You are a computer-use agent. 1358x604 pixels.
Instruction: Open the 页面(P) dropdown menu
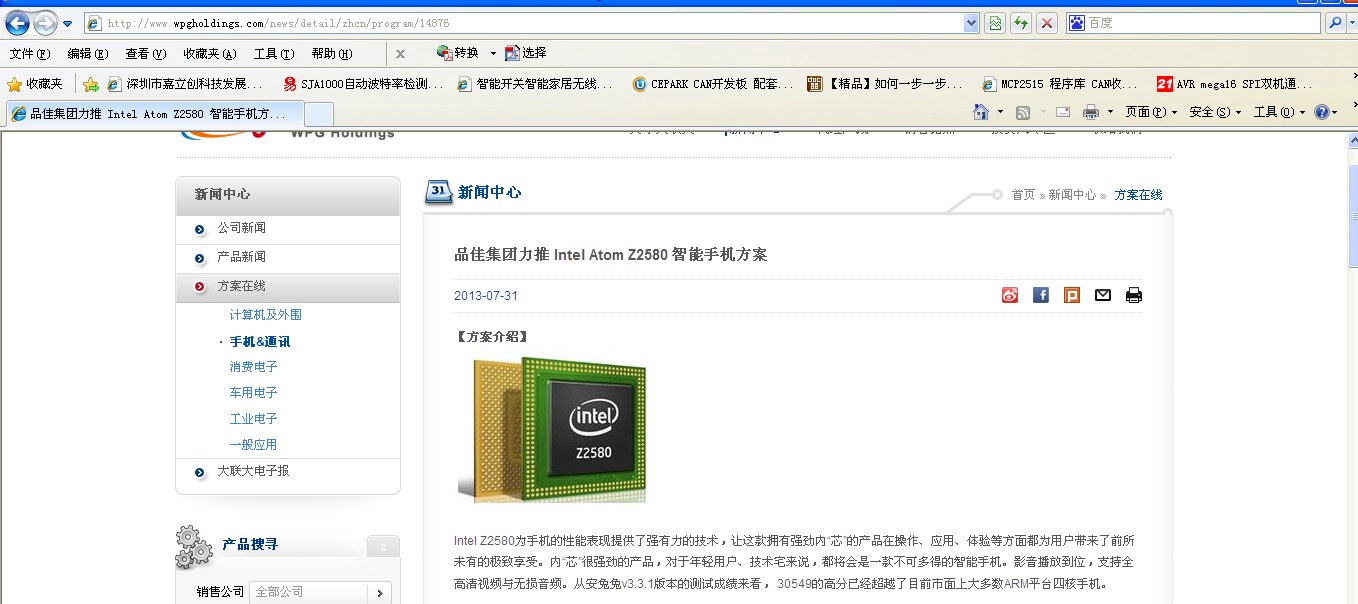pyautogui.click(x=1151, y=112)
